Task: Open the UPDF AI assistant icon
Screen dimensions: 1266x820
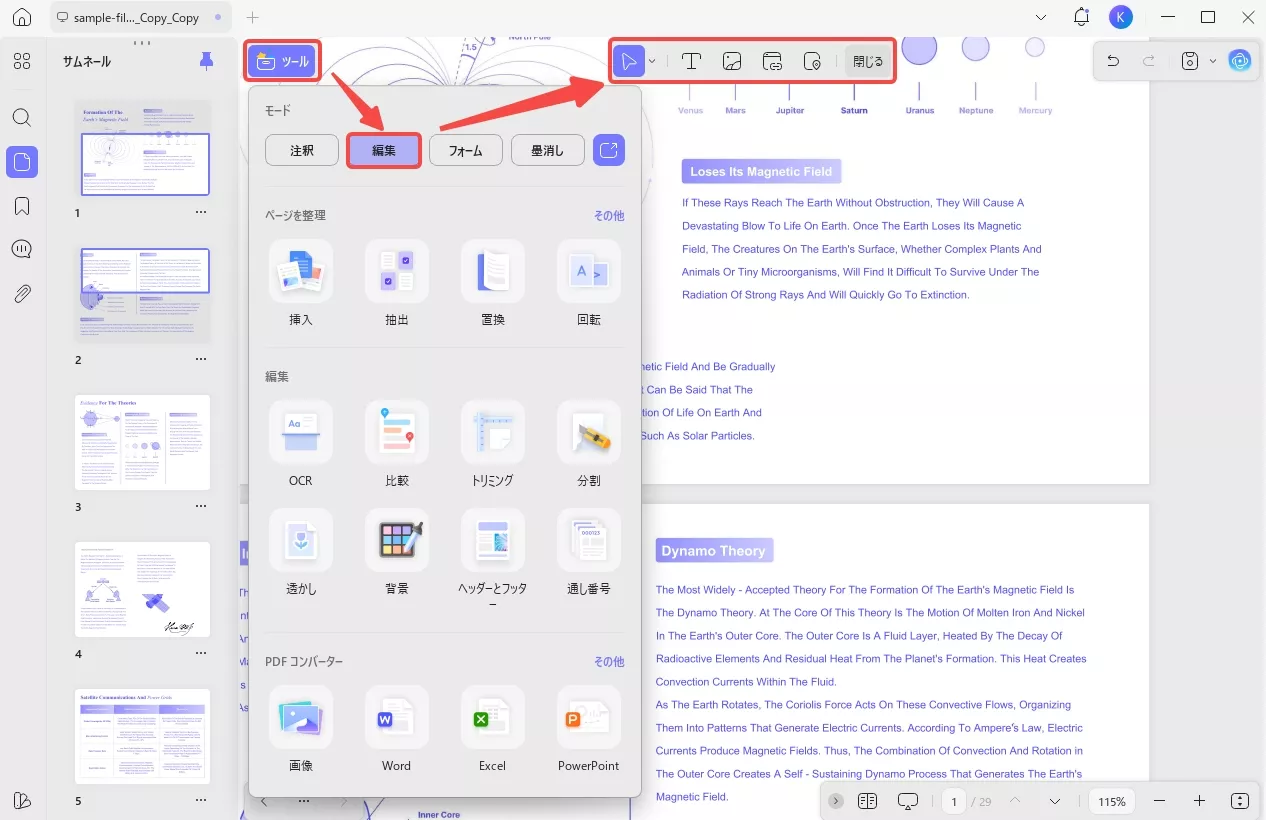Action: click(x=1241, y=61)
